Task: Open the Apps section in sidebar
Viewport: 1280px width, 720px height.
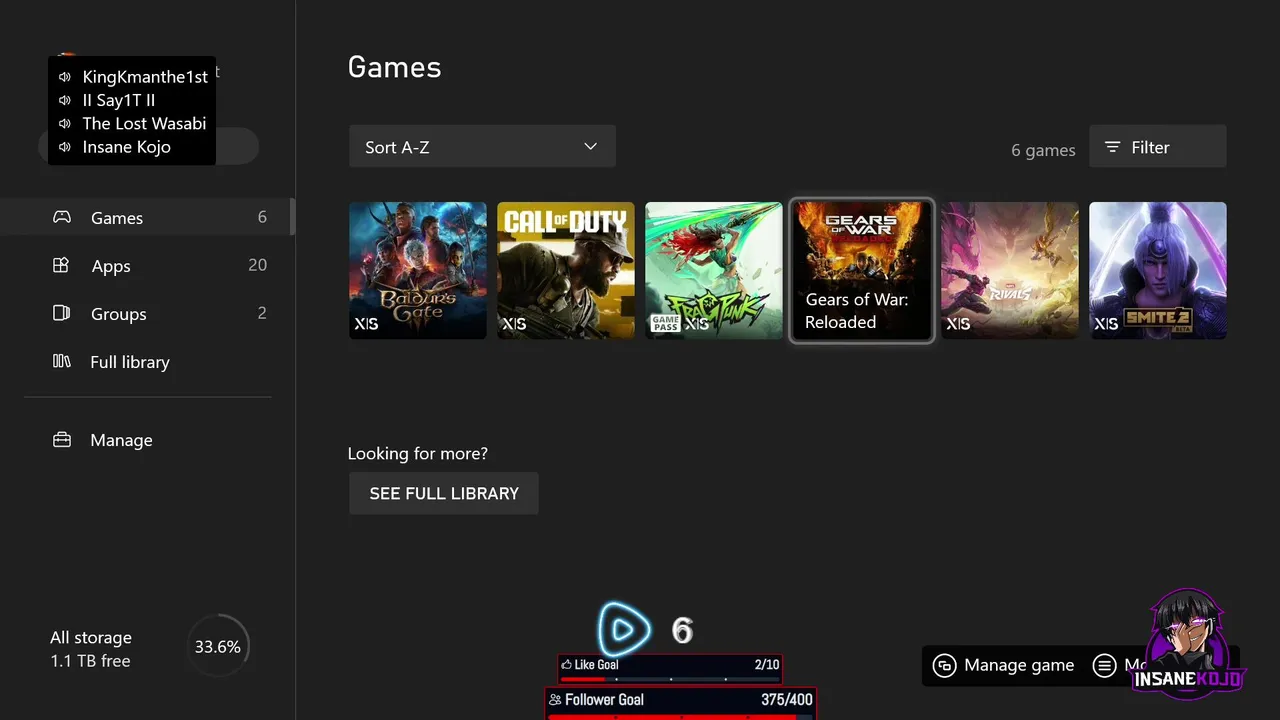Action: 147,265
